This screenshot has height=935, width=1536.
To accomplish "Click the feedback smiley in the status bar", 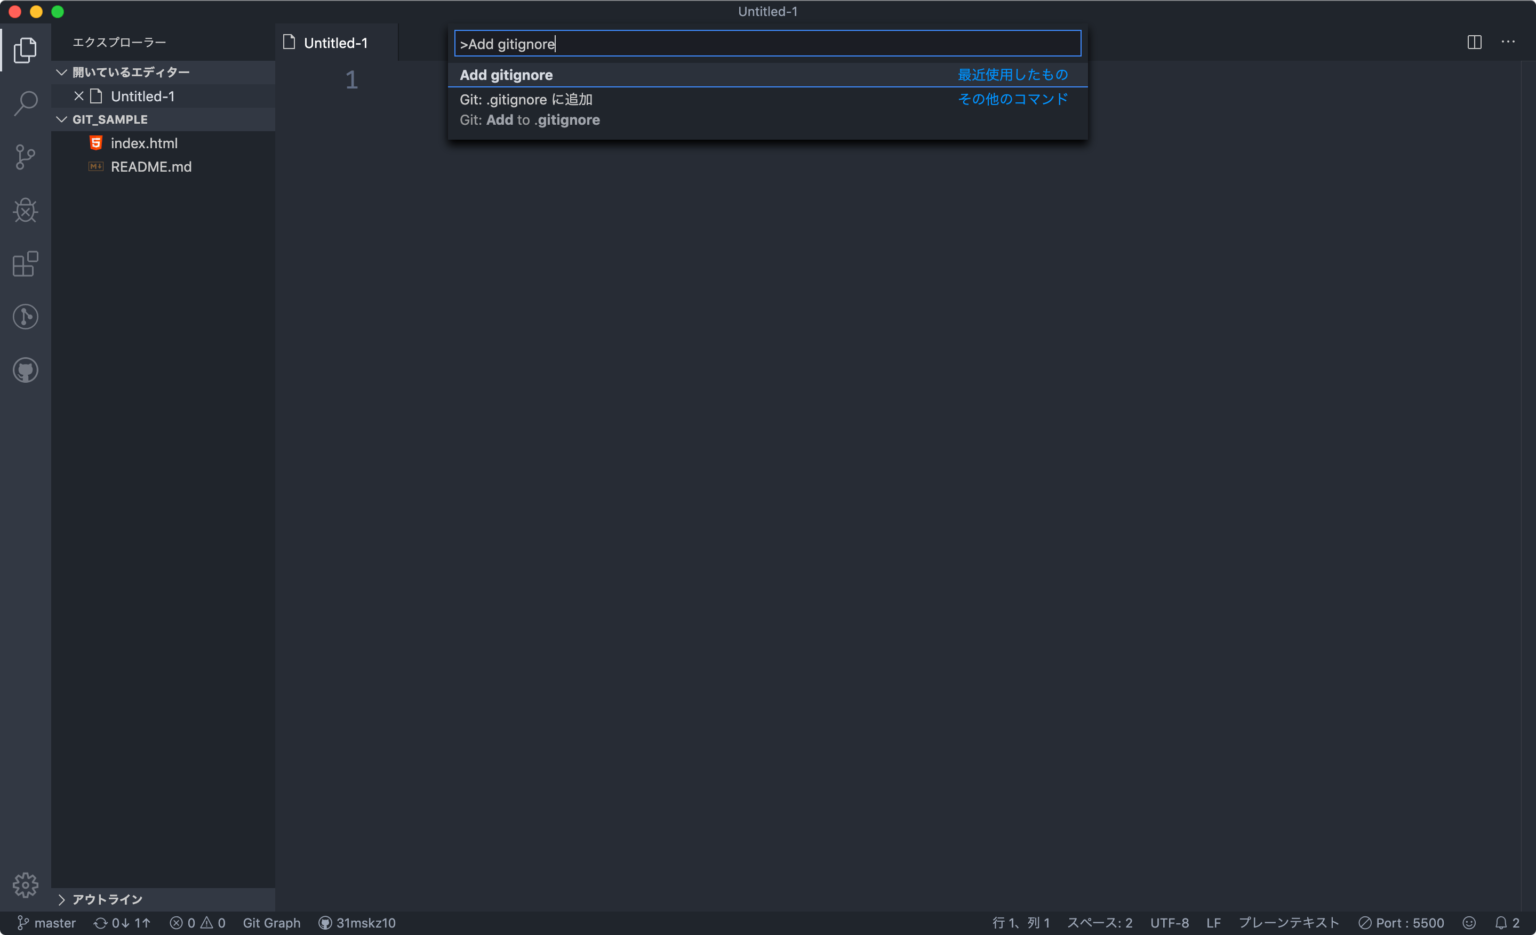I will 1468,922.
